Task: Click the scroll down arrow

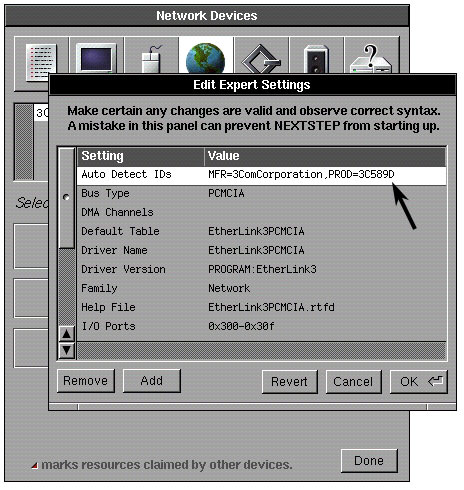Action: coord(67,350)
